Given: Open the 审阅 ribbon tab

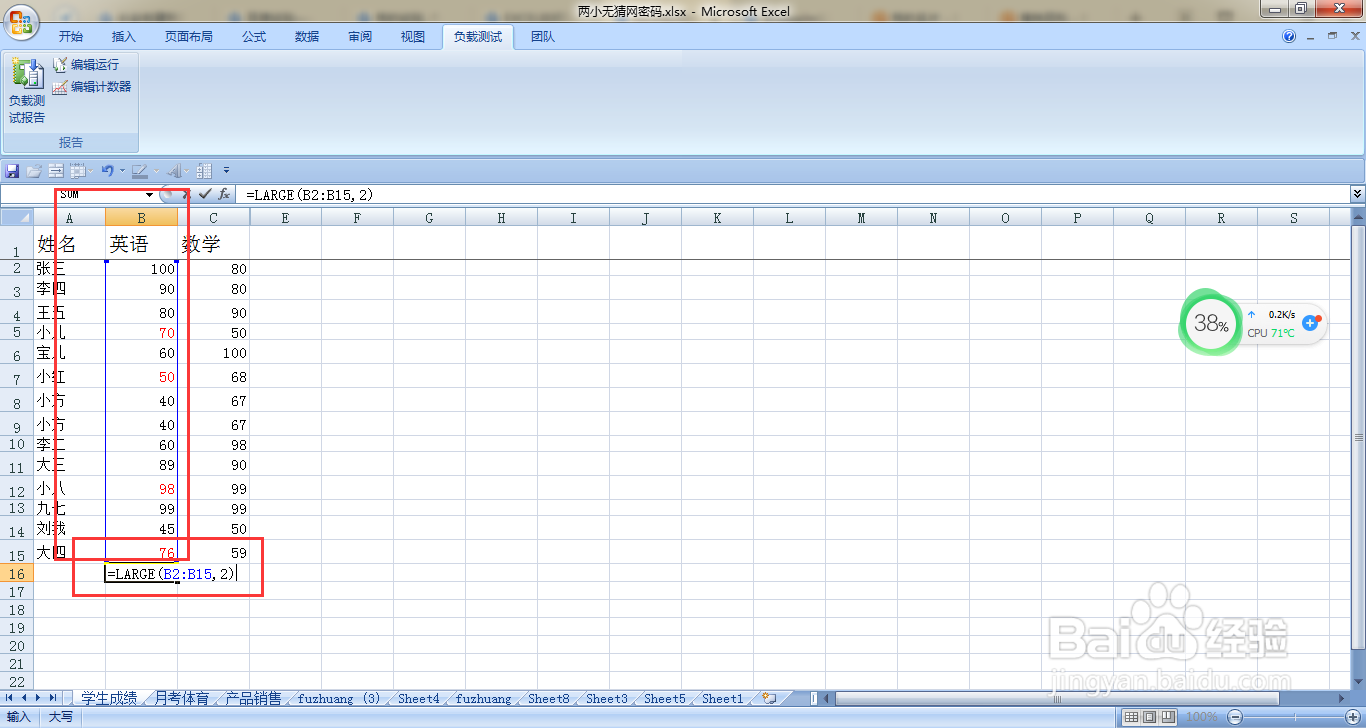Looking at the screenshot, I should click(360, 37).
